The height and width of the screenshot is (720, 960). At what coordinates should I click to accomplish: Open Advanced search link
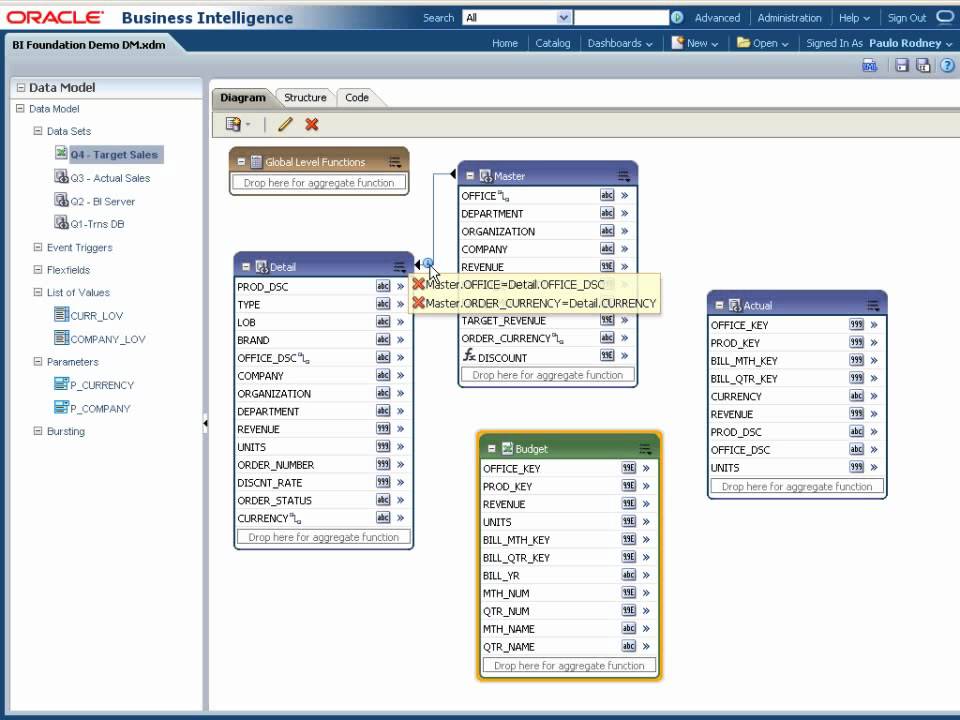[717, 18]
